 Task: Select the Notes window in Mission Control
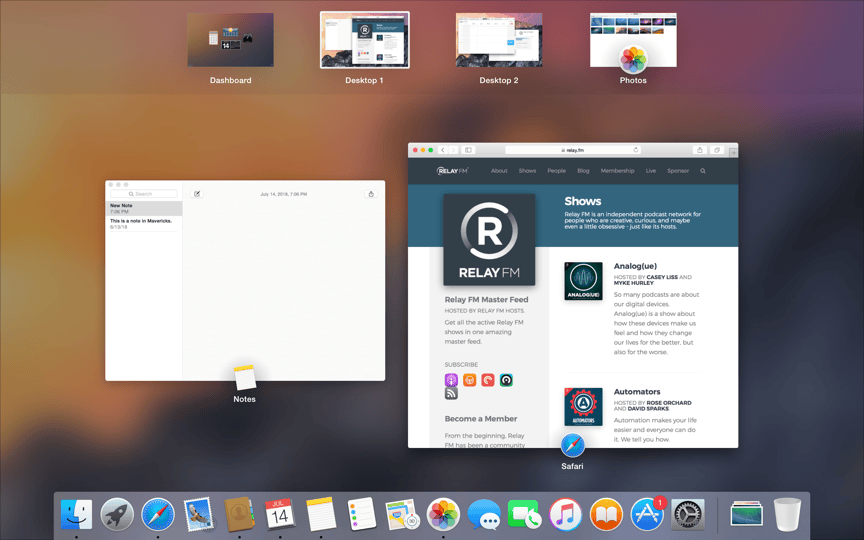[x=245, y=280]
